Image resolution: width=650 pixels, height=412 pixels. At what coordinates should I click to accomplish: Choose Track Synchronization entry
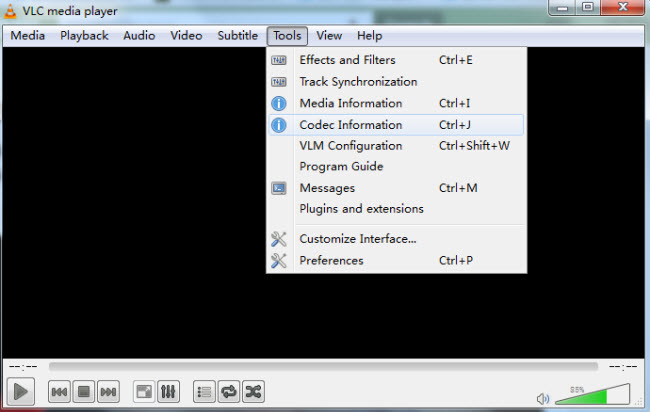(396, 82)
